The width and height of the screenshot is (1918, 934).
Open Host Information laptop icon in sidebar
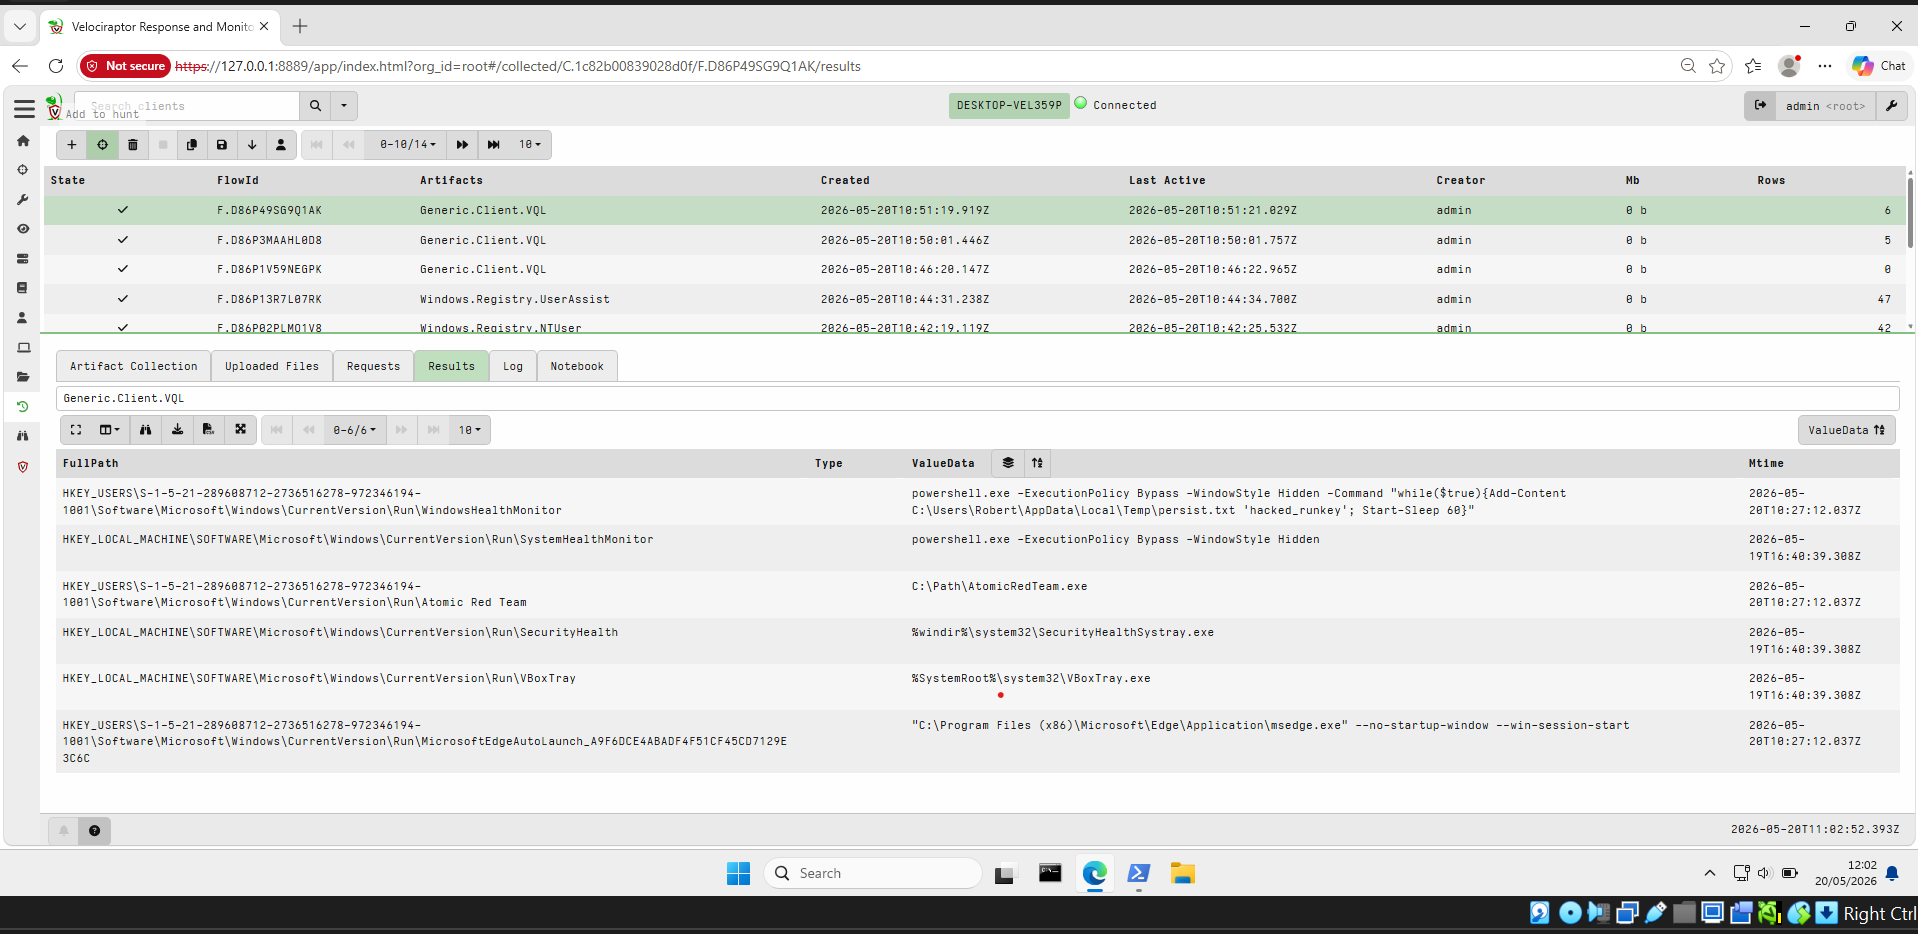click(23, 348)
